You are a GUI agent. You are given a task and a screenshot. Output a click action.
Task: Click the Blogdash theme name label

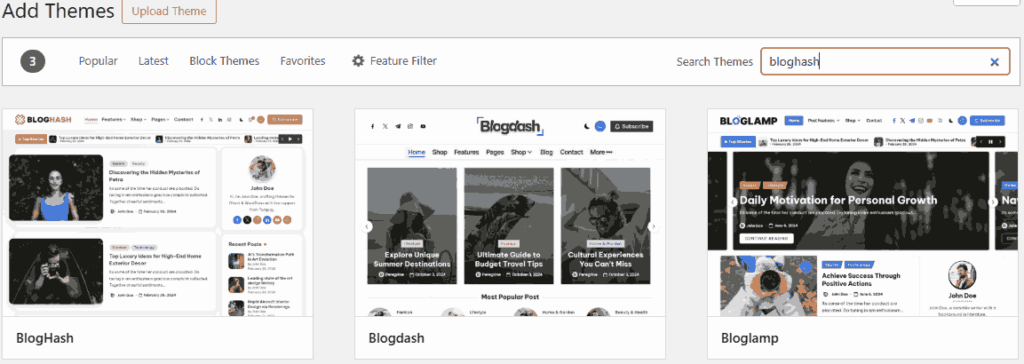click(x=396, y=339)
